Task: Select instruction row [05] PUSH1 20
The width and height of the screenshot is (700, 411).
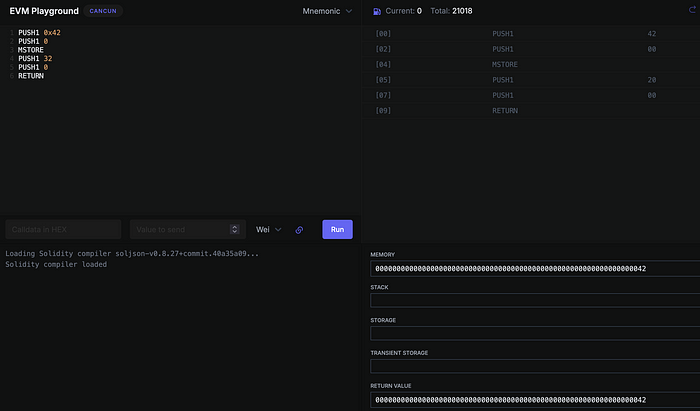Action: 531,80
